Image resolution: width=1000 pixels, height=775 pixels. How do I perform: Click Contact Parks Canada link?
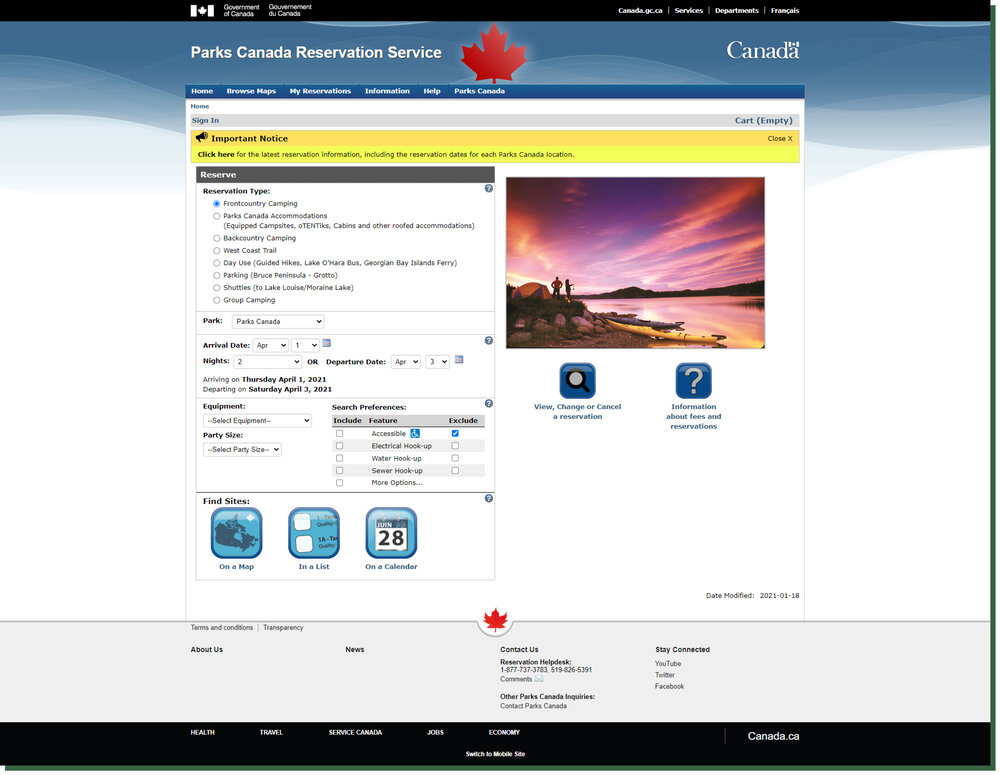tap(533, 707)
